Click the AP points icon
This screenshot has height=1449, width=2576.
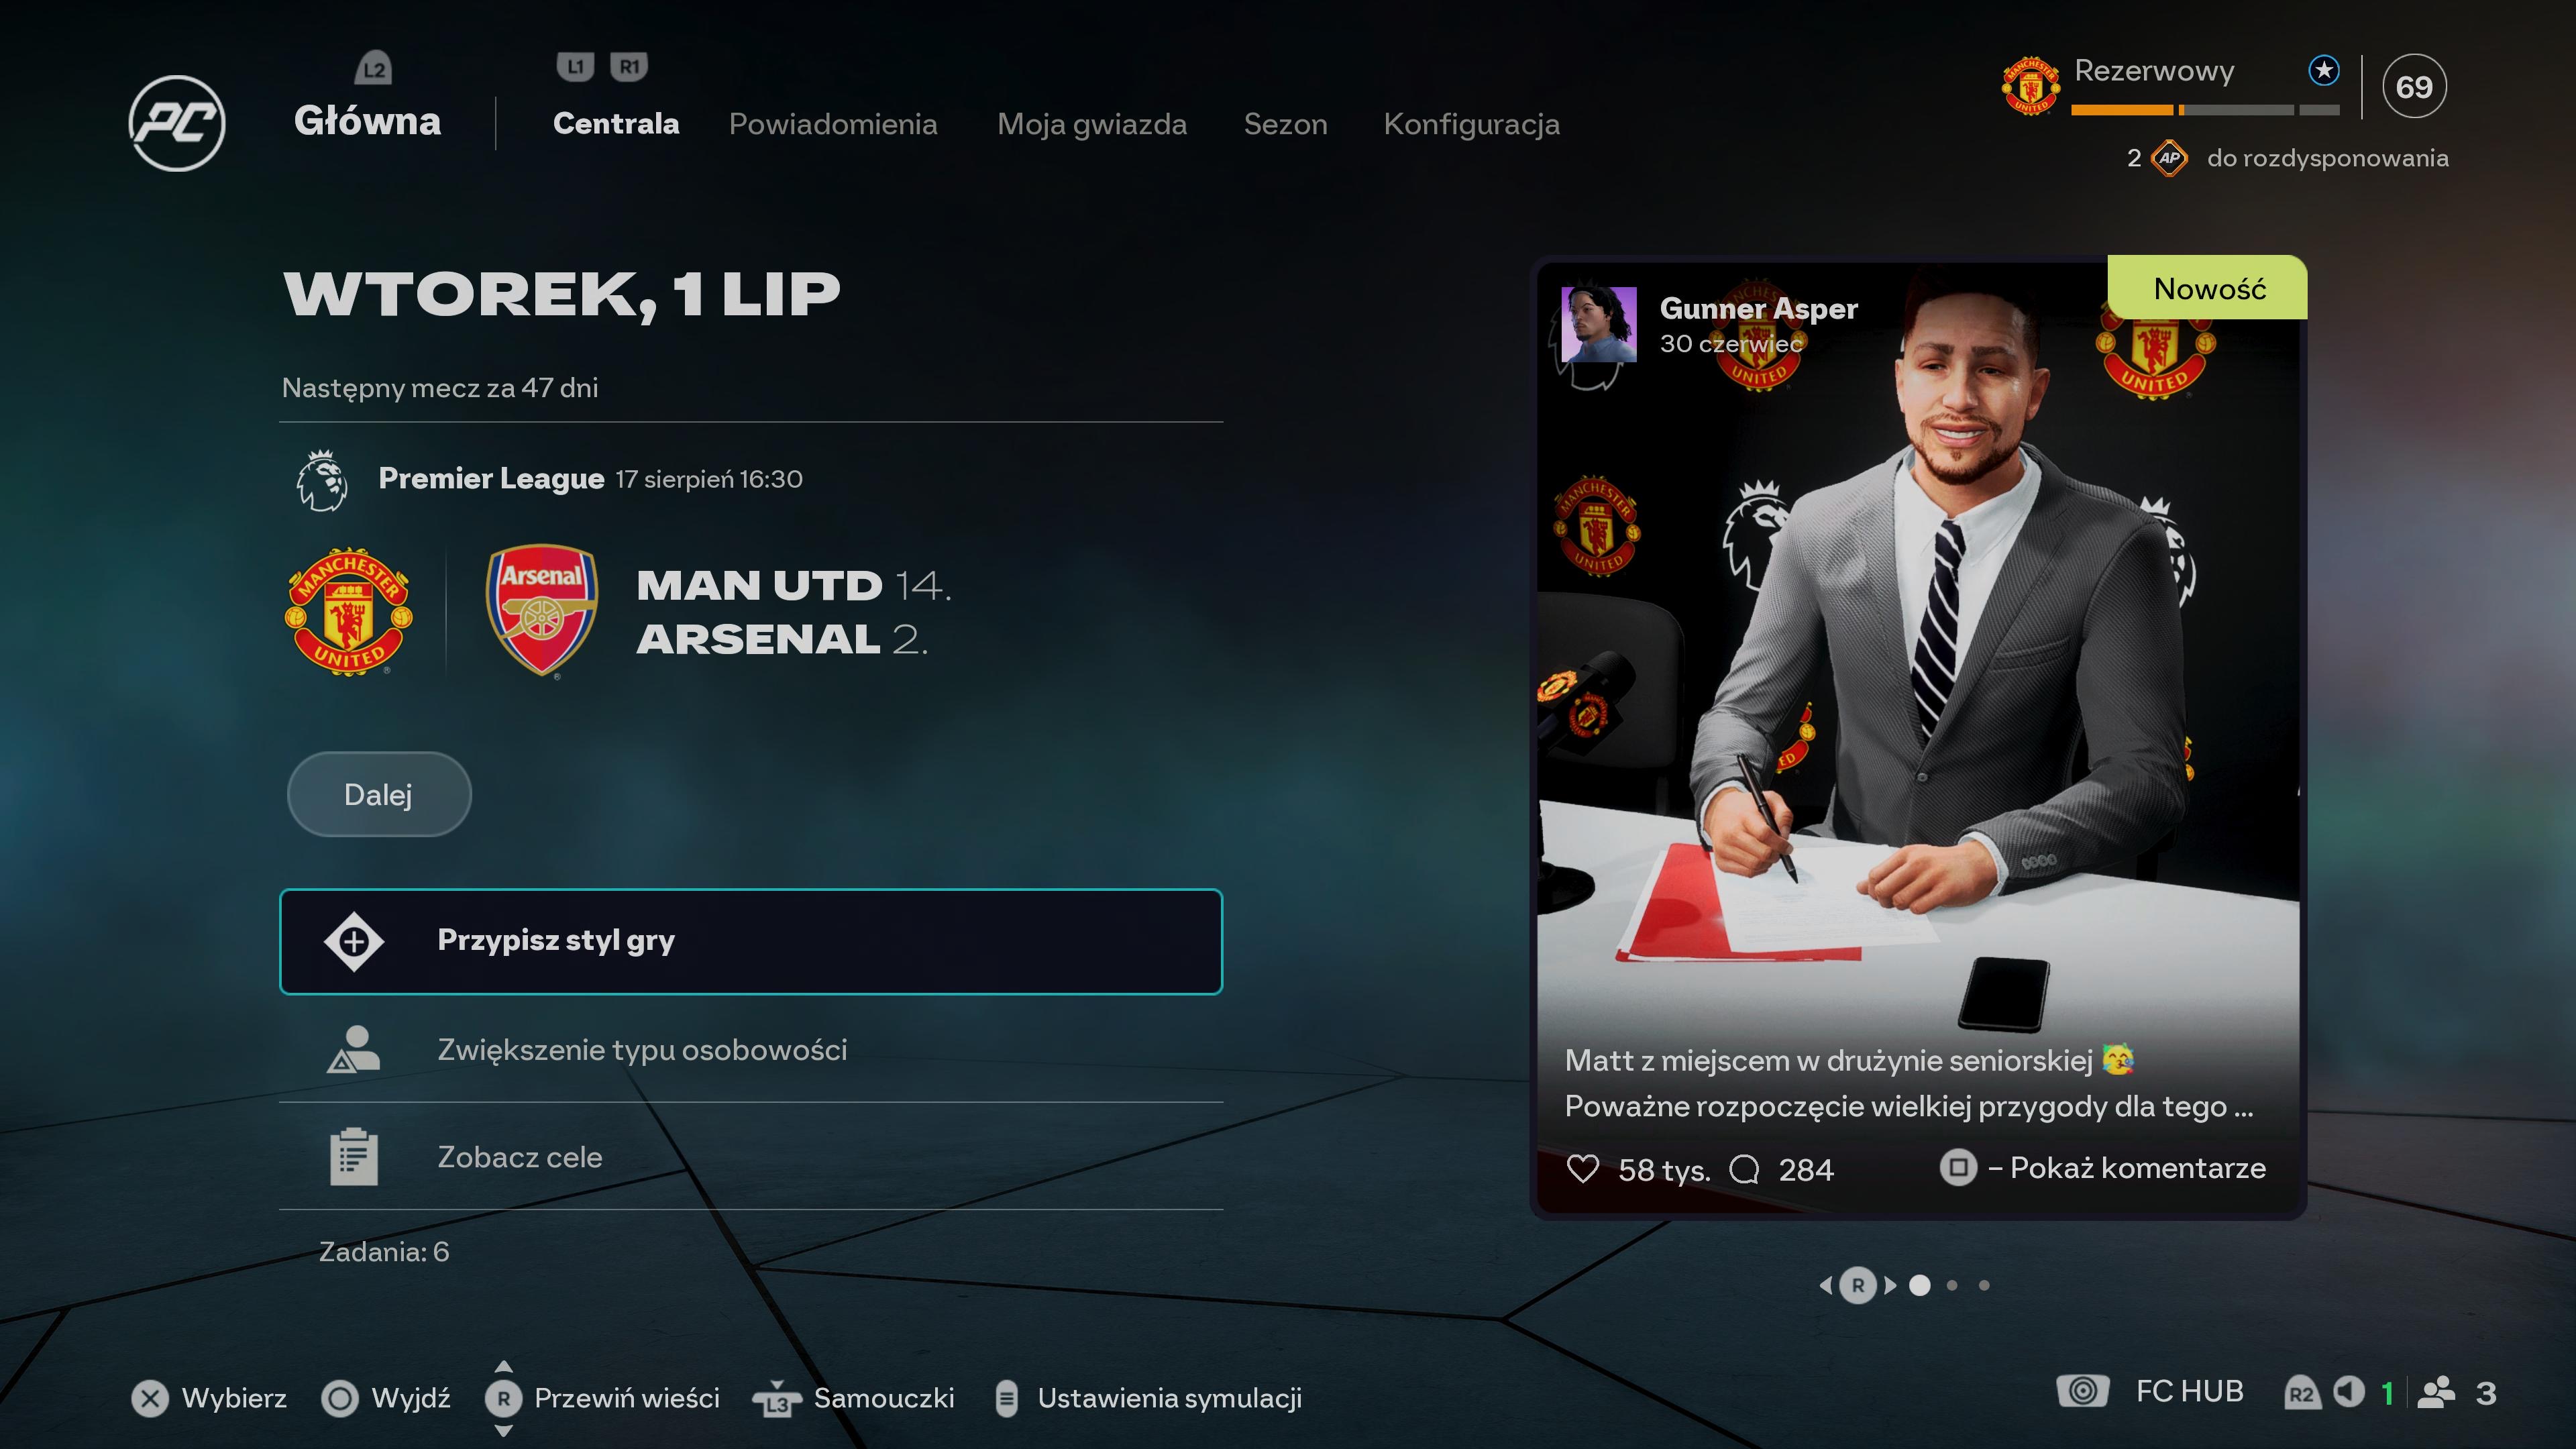tap(2169, 158)
